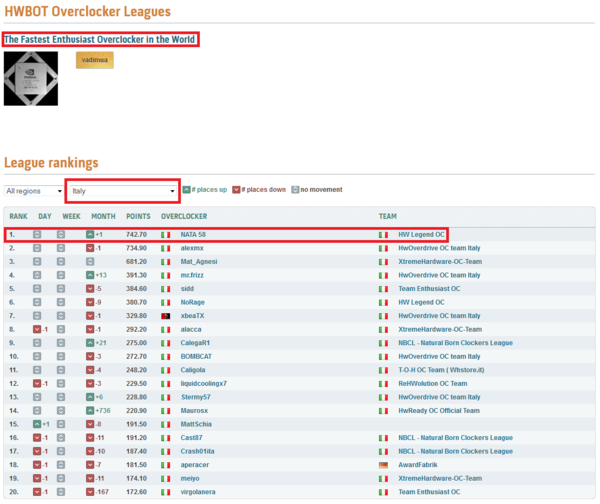600x504 pixels.
Task: Open Mat_Agnesi overclocker profile
Action: tap(199, 262)
